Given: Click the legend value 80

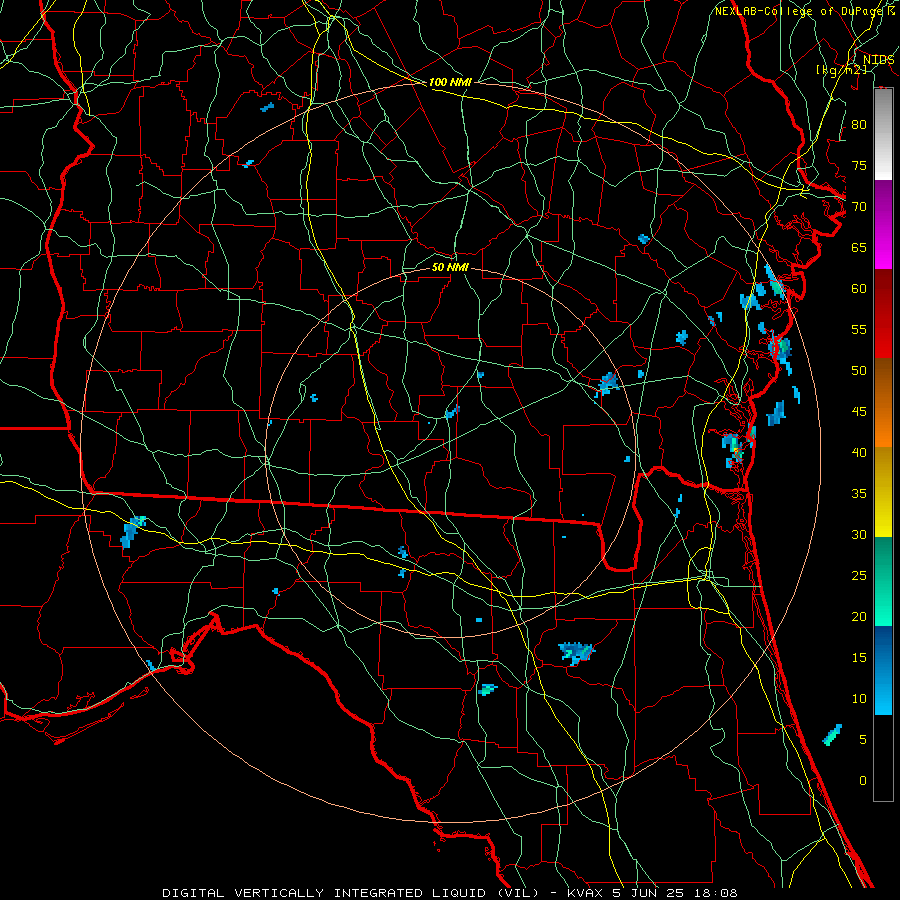Looking at the screenshot, I should click(859, 125).
